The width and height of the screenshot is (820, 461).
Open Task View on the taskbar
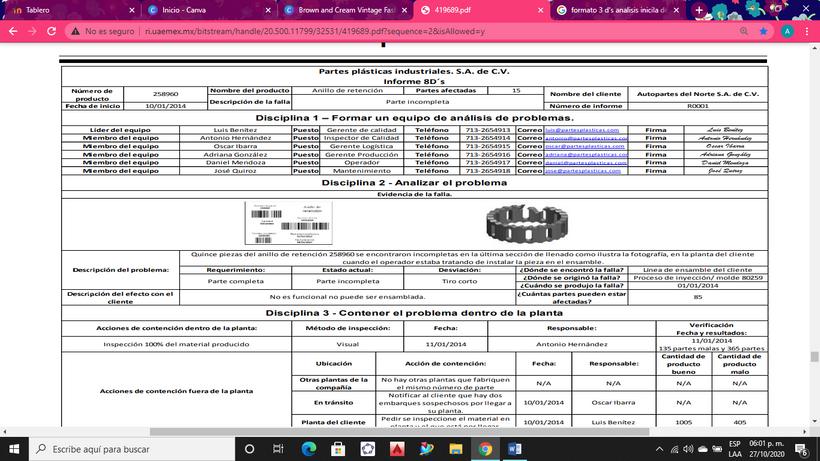tap(278, 449)
